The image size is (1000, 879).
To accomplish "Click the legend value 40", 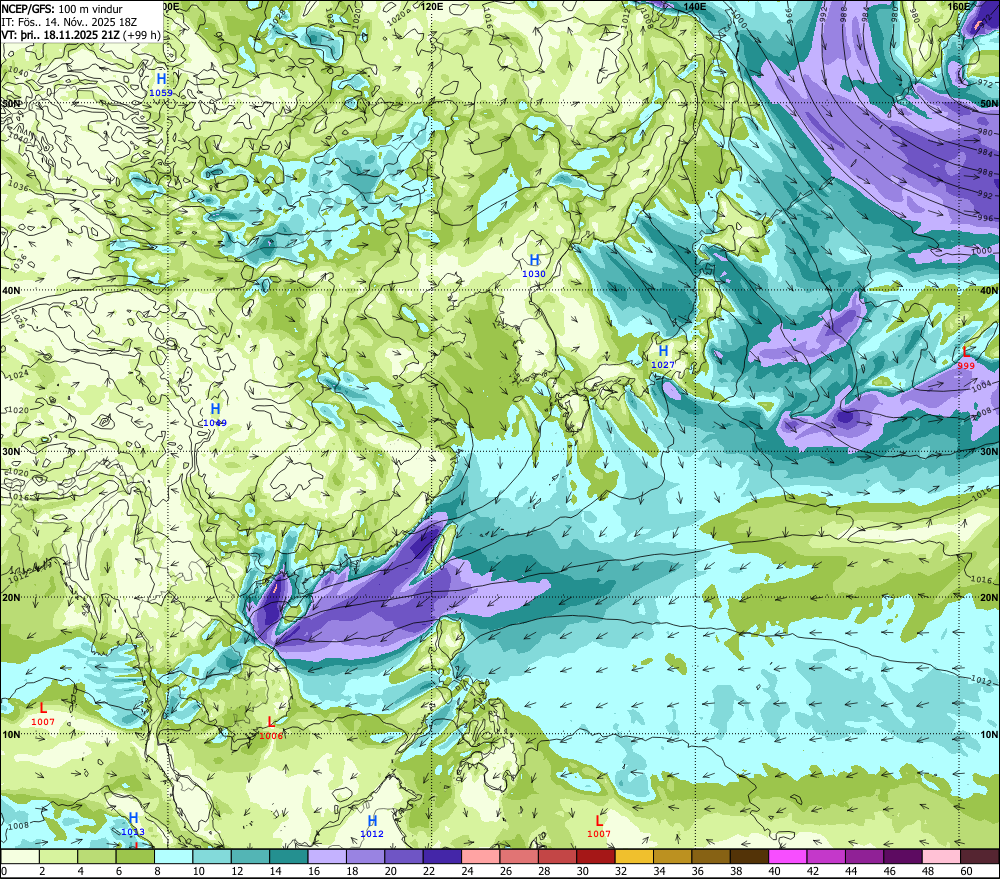I will click(x=774, y=871).
